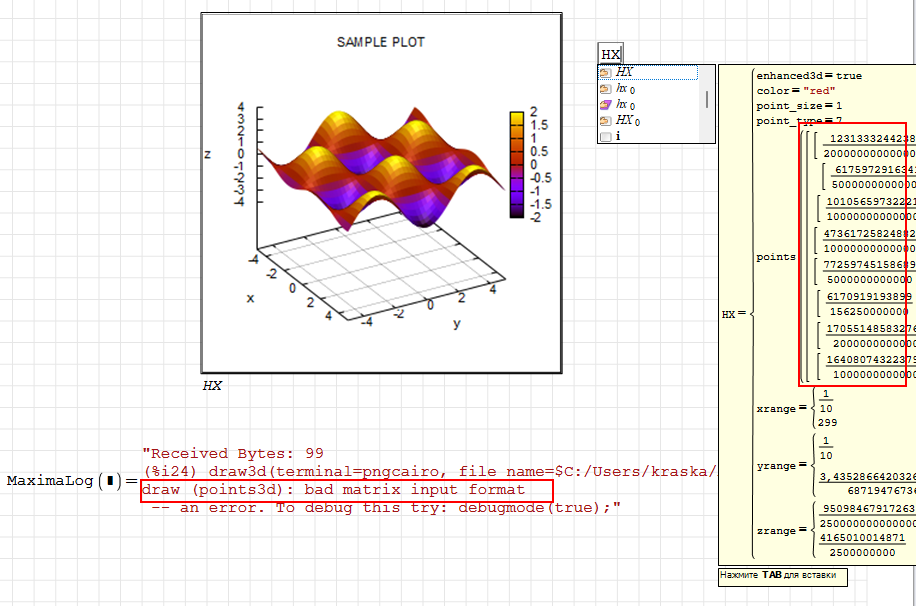This screenshot has height=606, width=916.
Task: Click into the HX input field above the list
Action: click(x=610, y=54)
